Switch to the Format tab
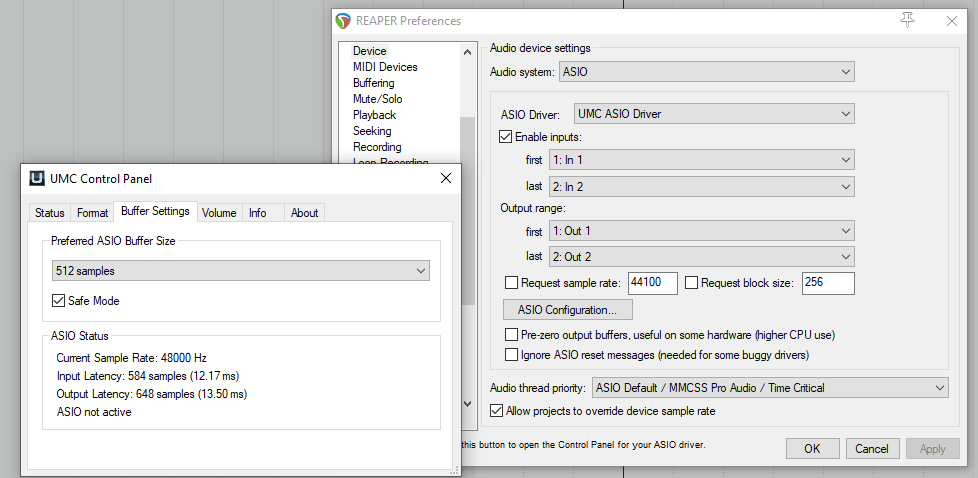The image size is (978, 478). [x=92, y=213]
